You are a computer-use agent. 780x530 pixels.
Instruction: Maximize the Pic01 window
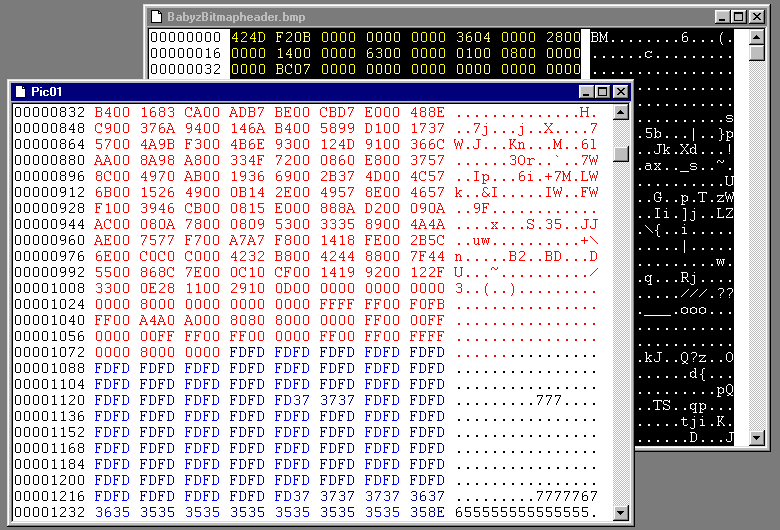(x=603, y=91)
